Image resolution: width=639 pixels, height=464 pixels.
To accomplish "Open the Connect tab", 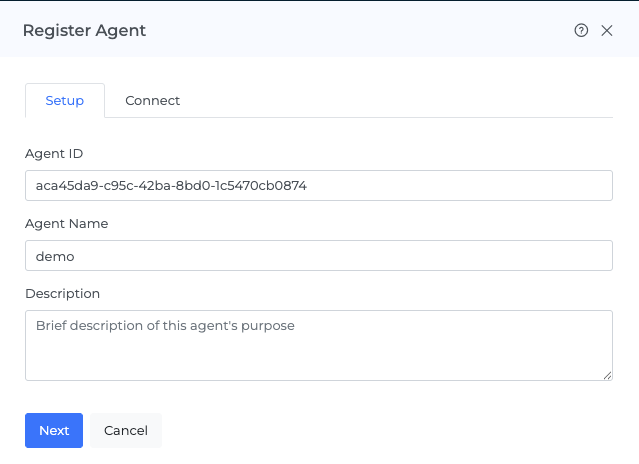I will 153,101.
